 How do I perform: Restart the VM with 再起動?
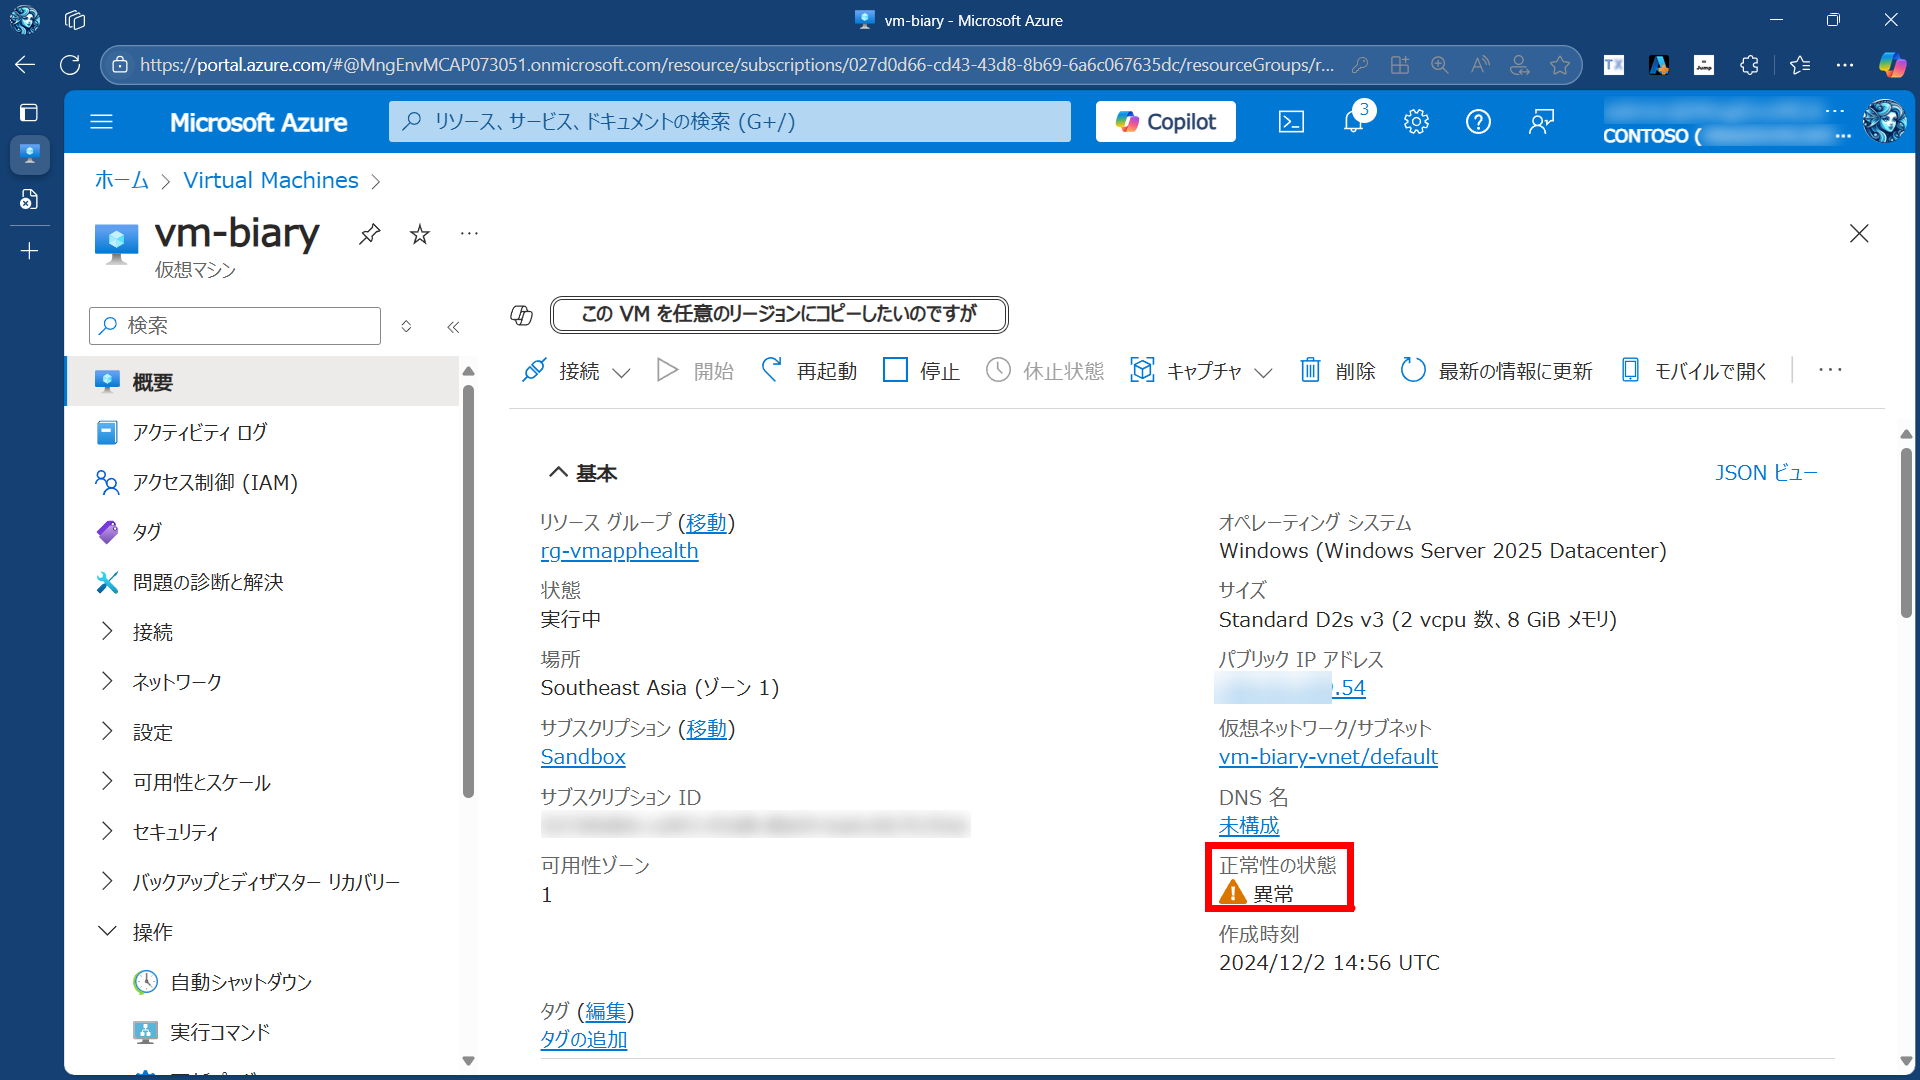810,371
